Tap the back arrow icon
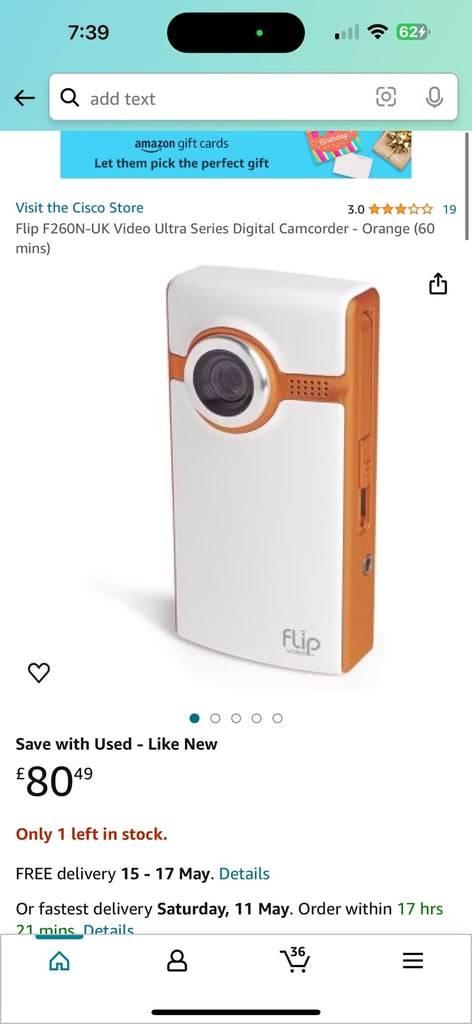Screen dimensions: 472x1024 (x=25, y=98)
